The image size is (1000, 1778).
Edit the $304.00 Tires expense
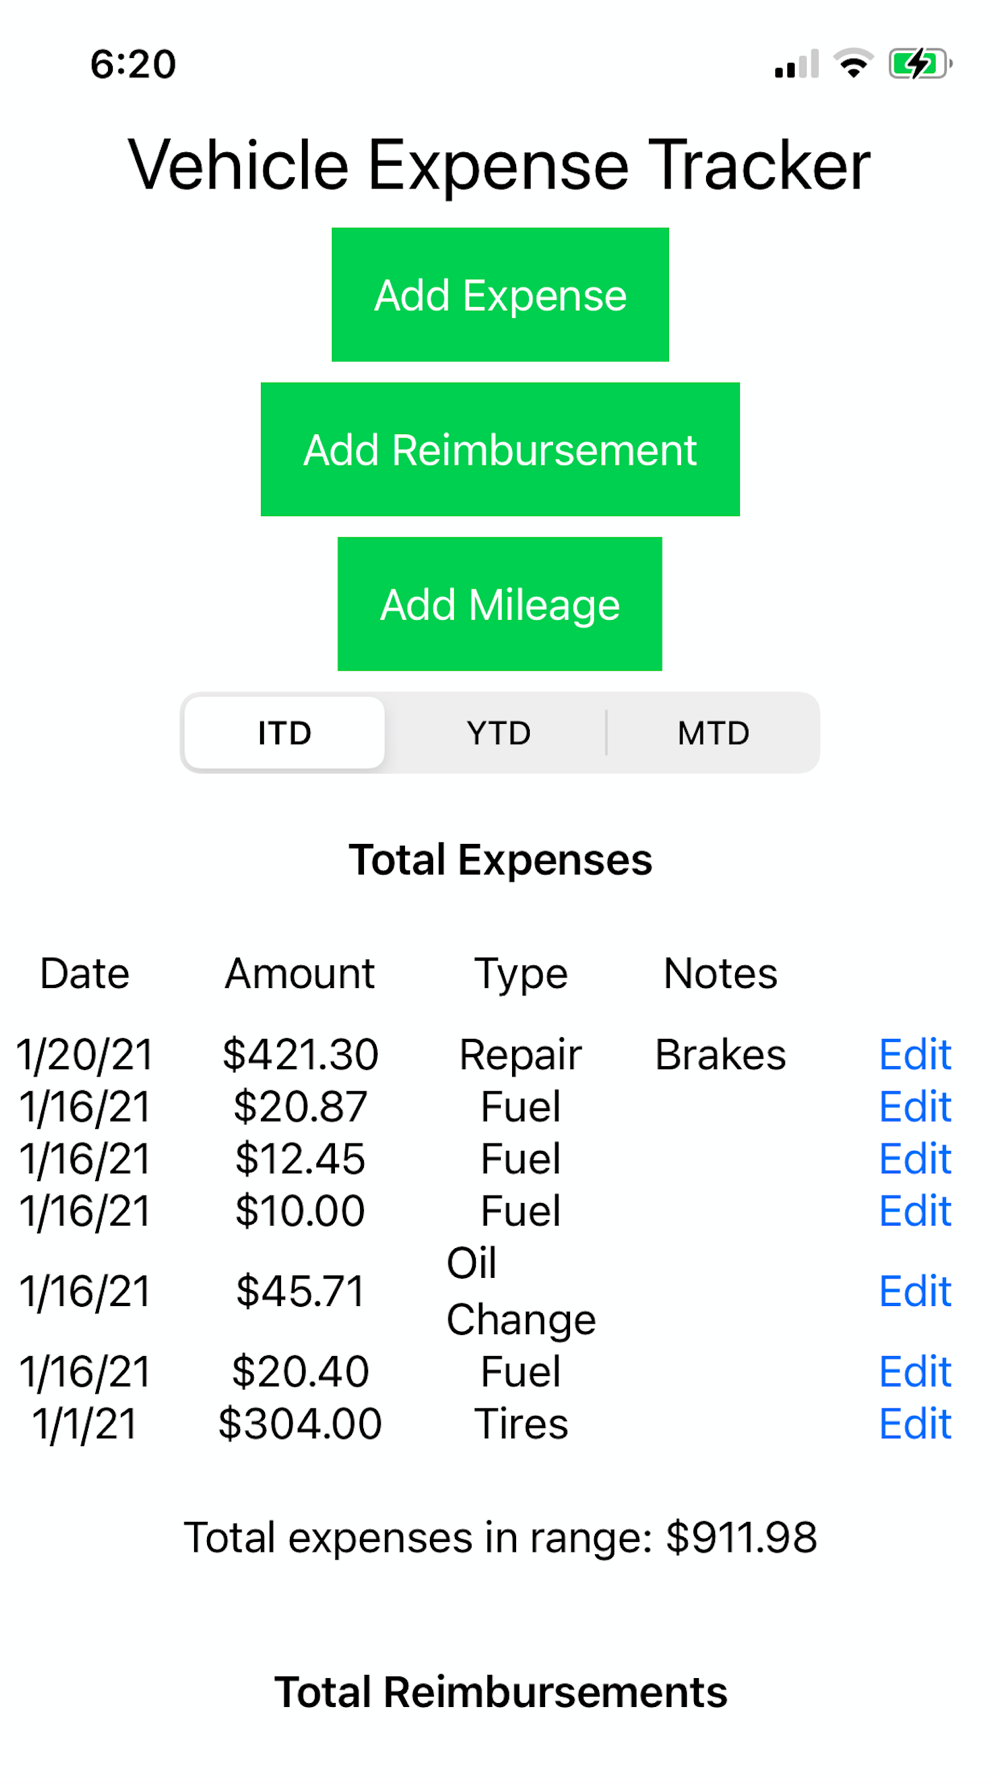914,1423
